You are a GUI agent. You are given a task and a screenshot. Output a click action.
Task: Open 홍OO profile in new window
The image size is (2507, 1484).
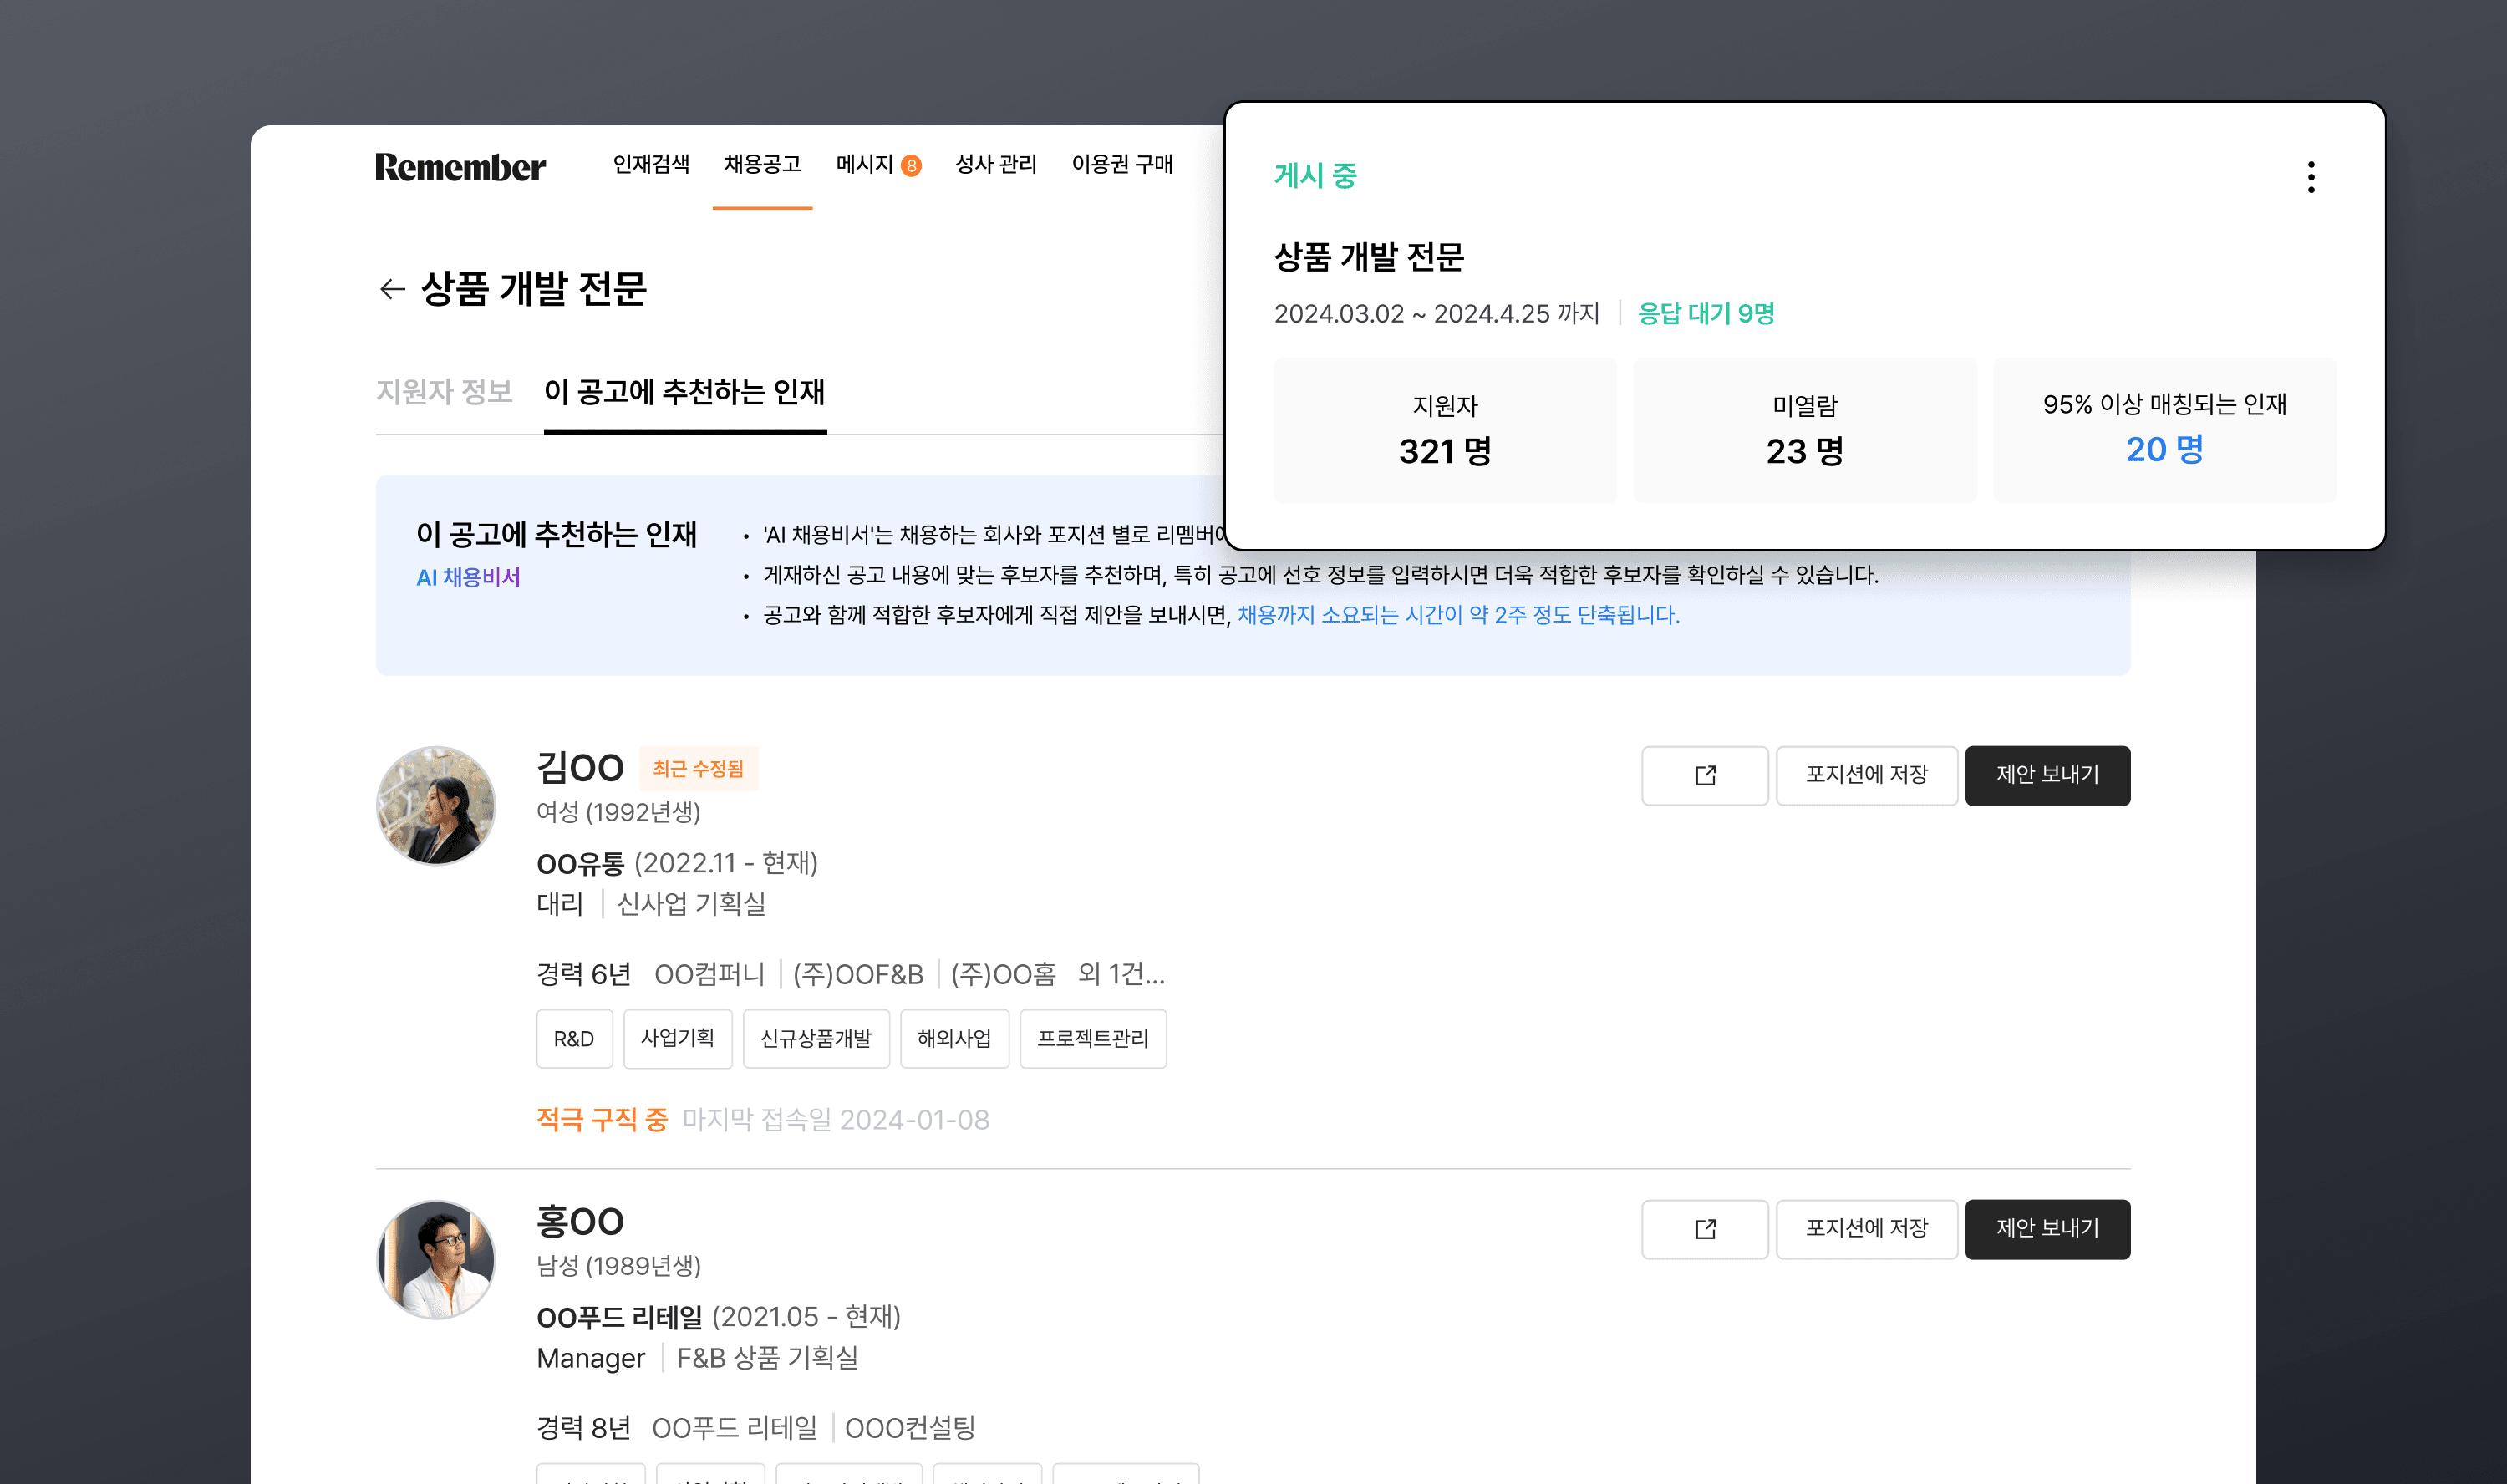tap(1704, 1229)
